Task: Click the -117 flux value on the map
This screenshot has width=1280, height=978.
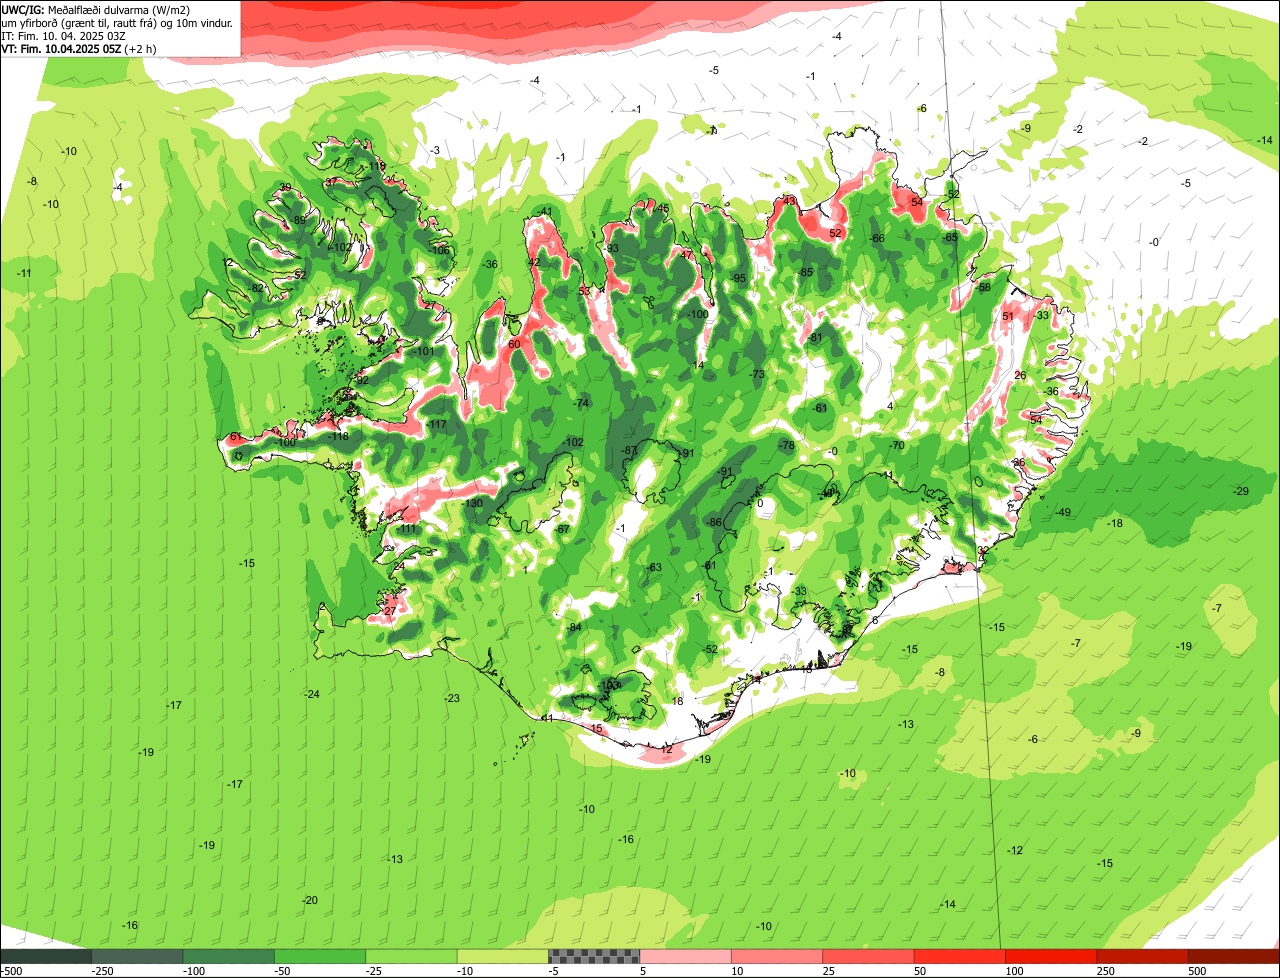Action: [436, 425]
